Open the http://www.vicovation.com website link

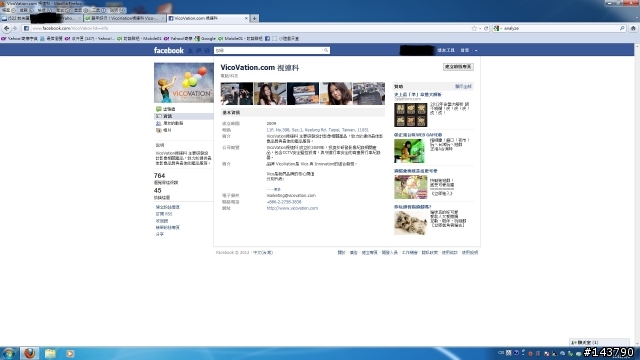[292, 208]
